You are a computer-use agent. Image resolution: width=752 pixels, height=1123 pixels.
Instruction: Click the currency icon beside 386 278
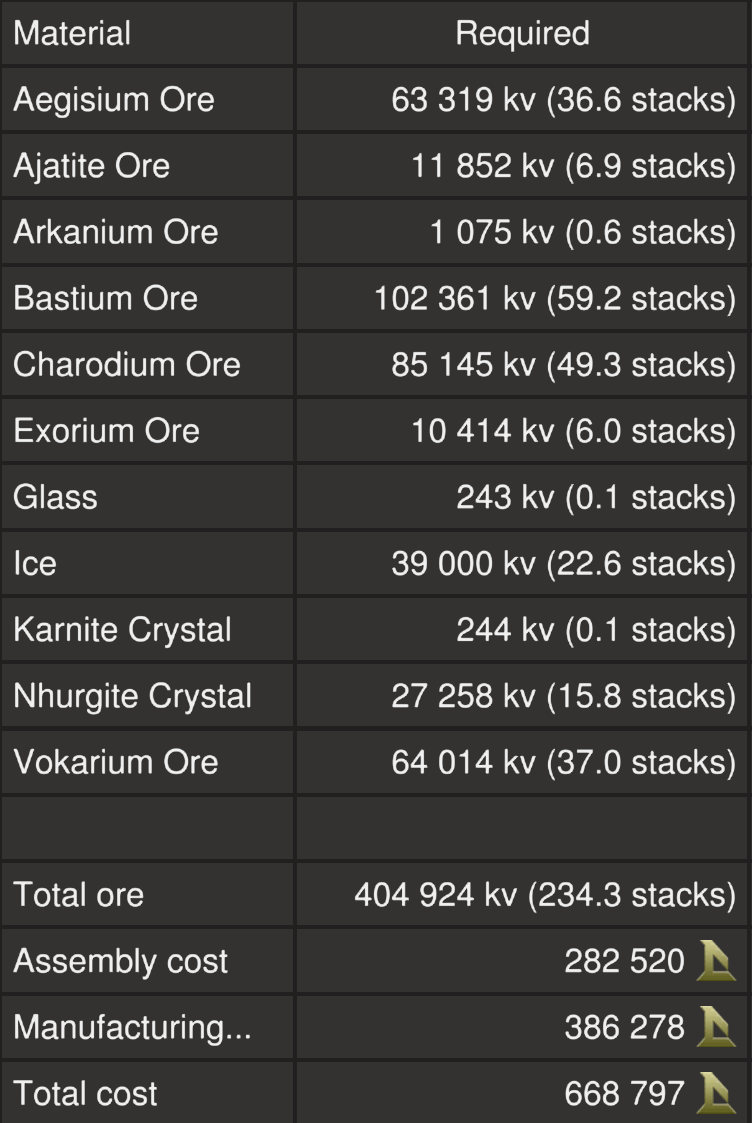click(717, 1027)
